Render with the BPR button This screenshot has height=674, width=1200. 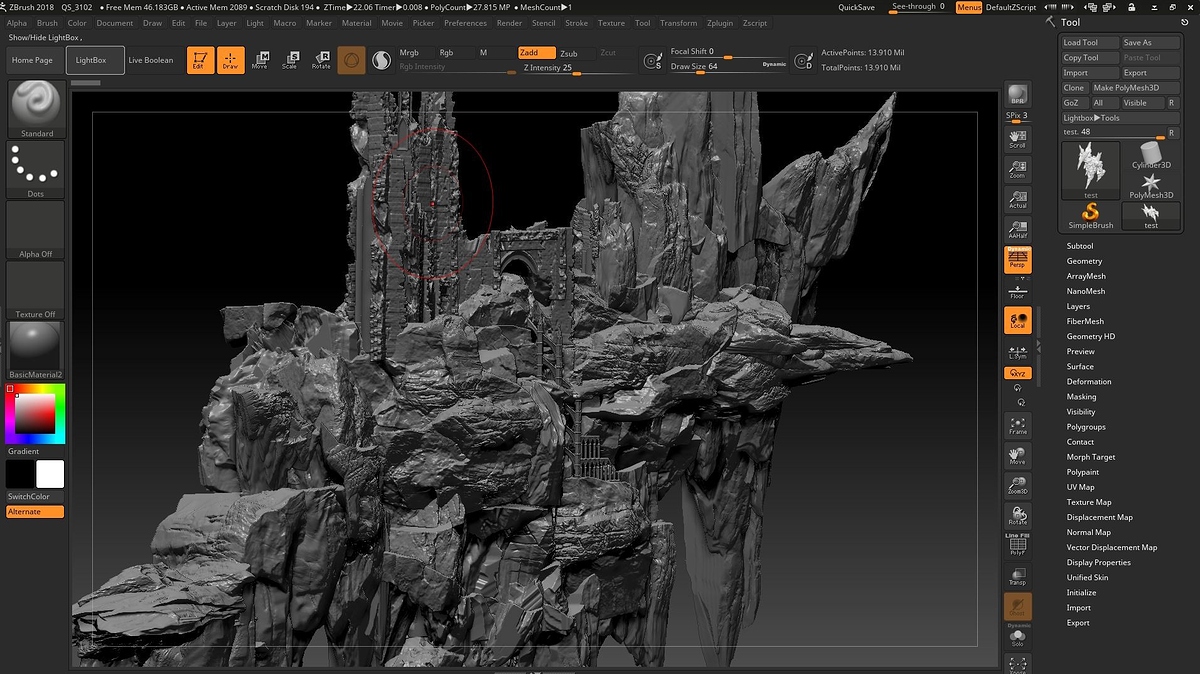1018,94
